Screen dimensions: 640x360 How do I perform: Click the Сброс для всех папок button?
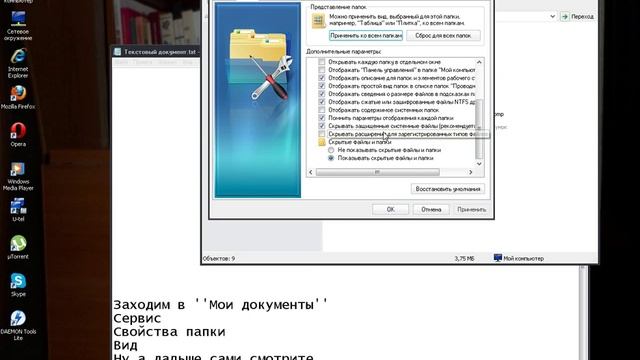pyautogui.click(x=443, y=36)
